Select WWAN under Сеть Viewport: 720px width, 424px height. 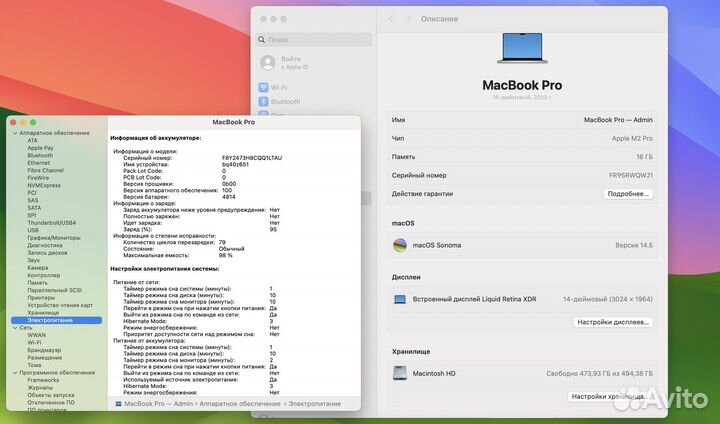(36, 335)
